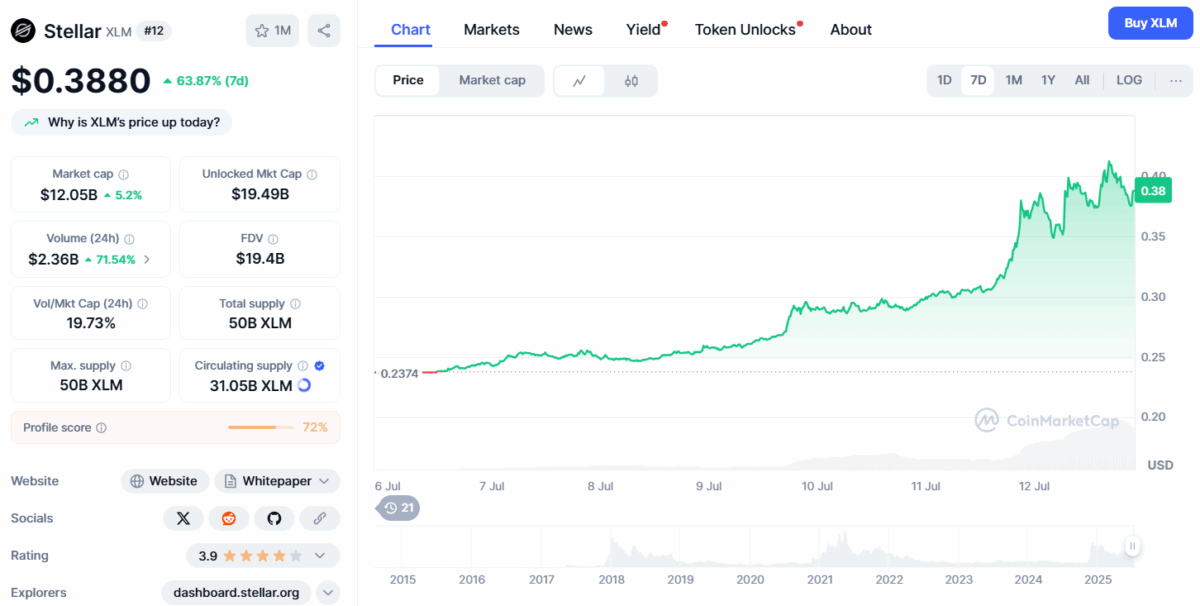Select the Market cap toggle

click(x=492, y=80)
